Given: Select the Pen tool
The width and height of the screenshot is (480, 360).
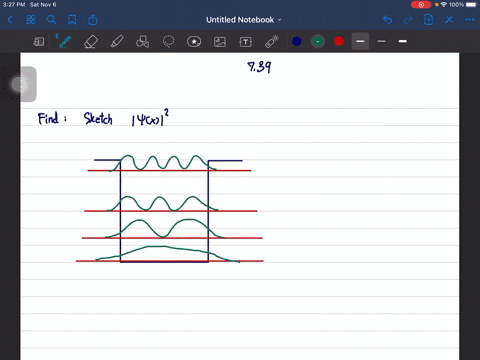Looking at the screenshot, I should pos(64,41).
